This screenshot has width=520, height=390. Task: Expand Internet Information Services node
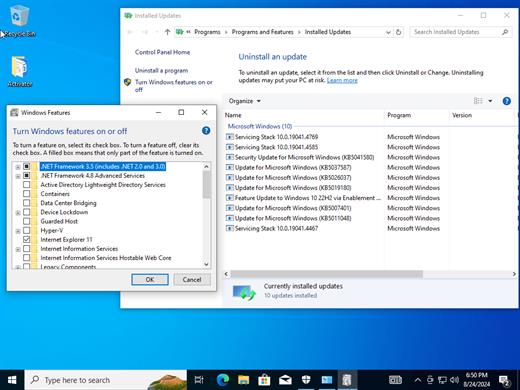(18, 249)
